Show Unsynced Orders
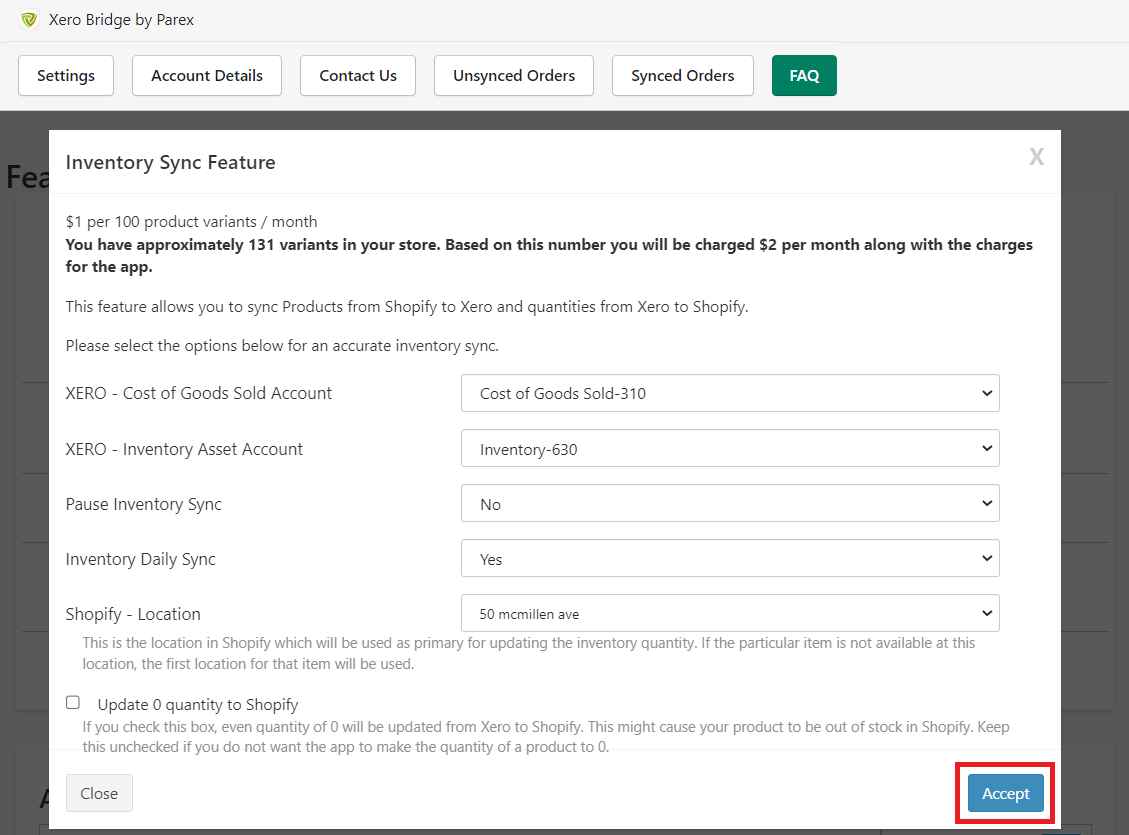Screen dimensions: 1129x835 [x=513, y=75]
